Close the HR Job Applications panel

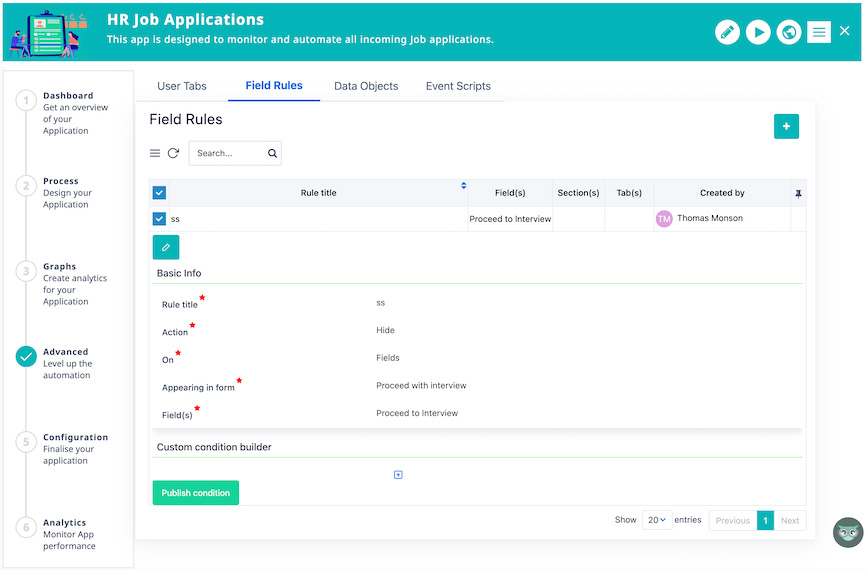[x=844, y=31]
